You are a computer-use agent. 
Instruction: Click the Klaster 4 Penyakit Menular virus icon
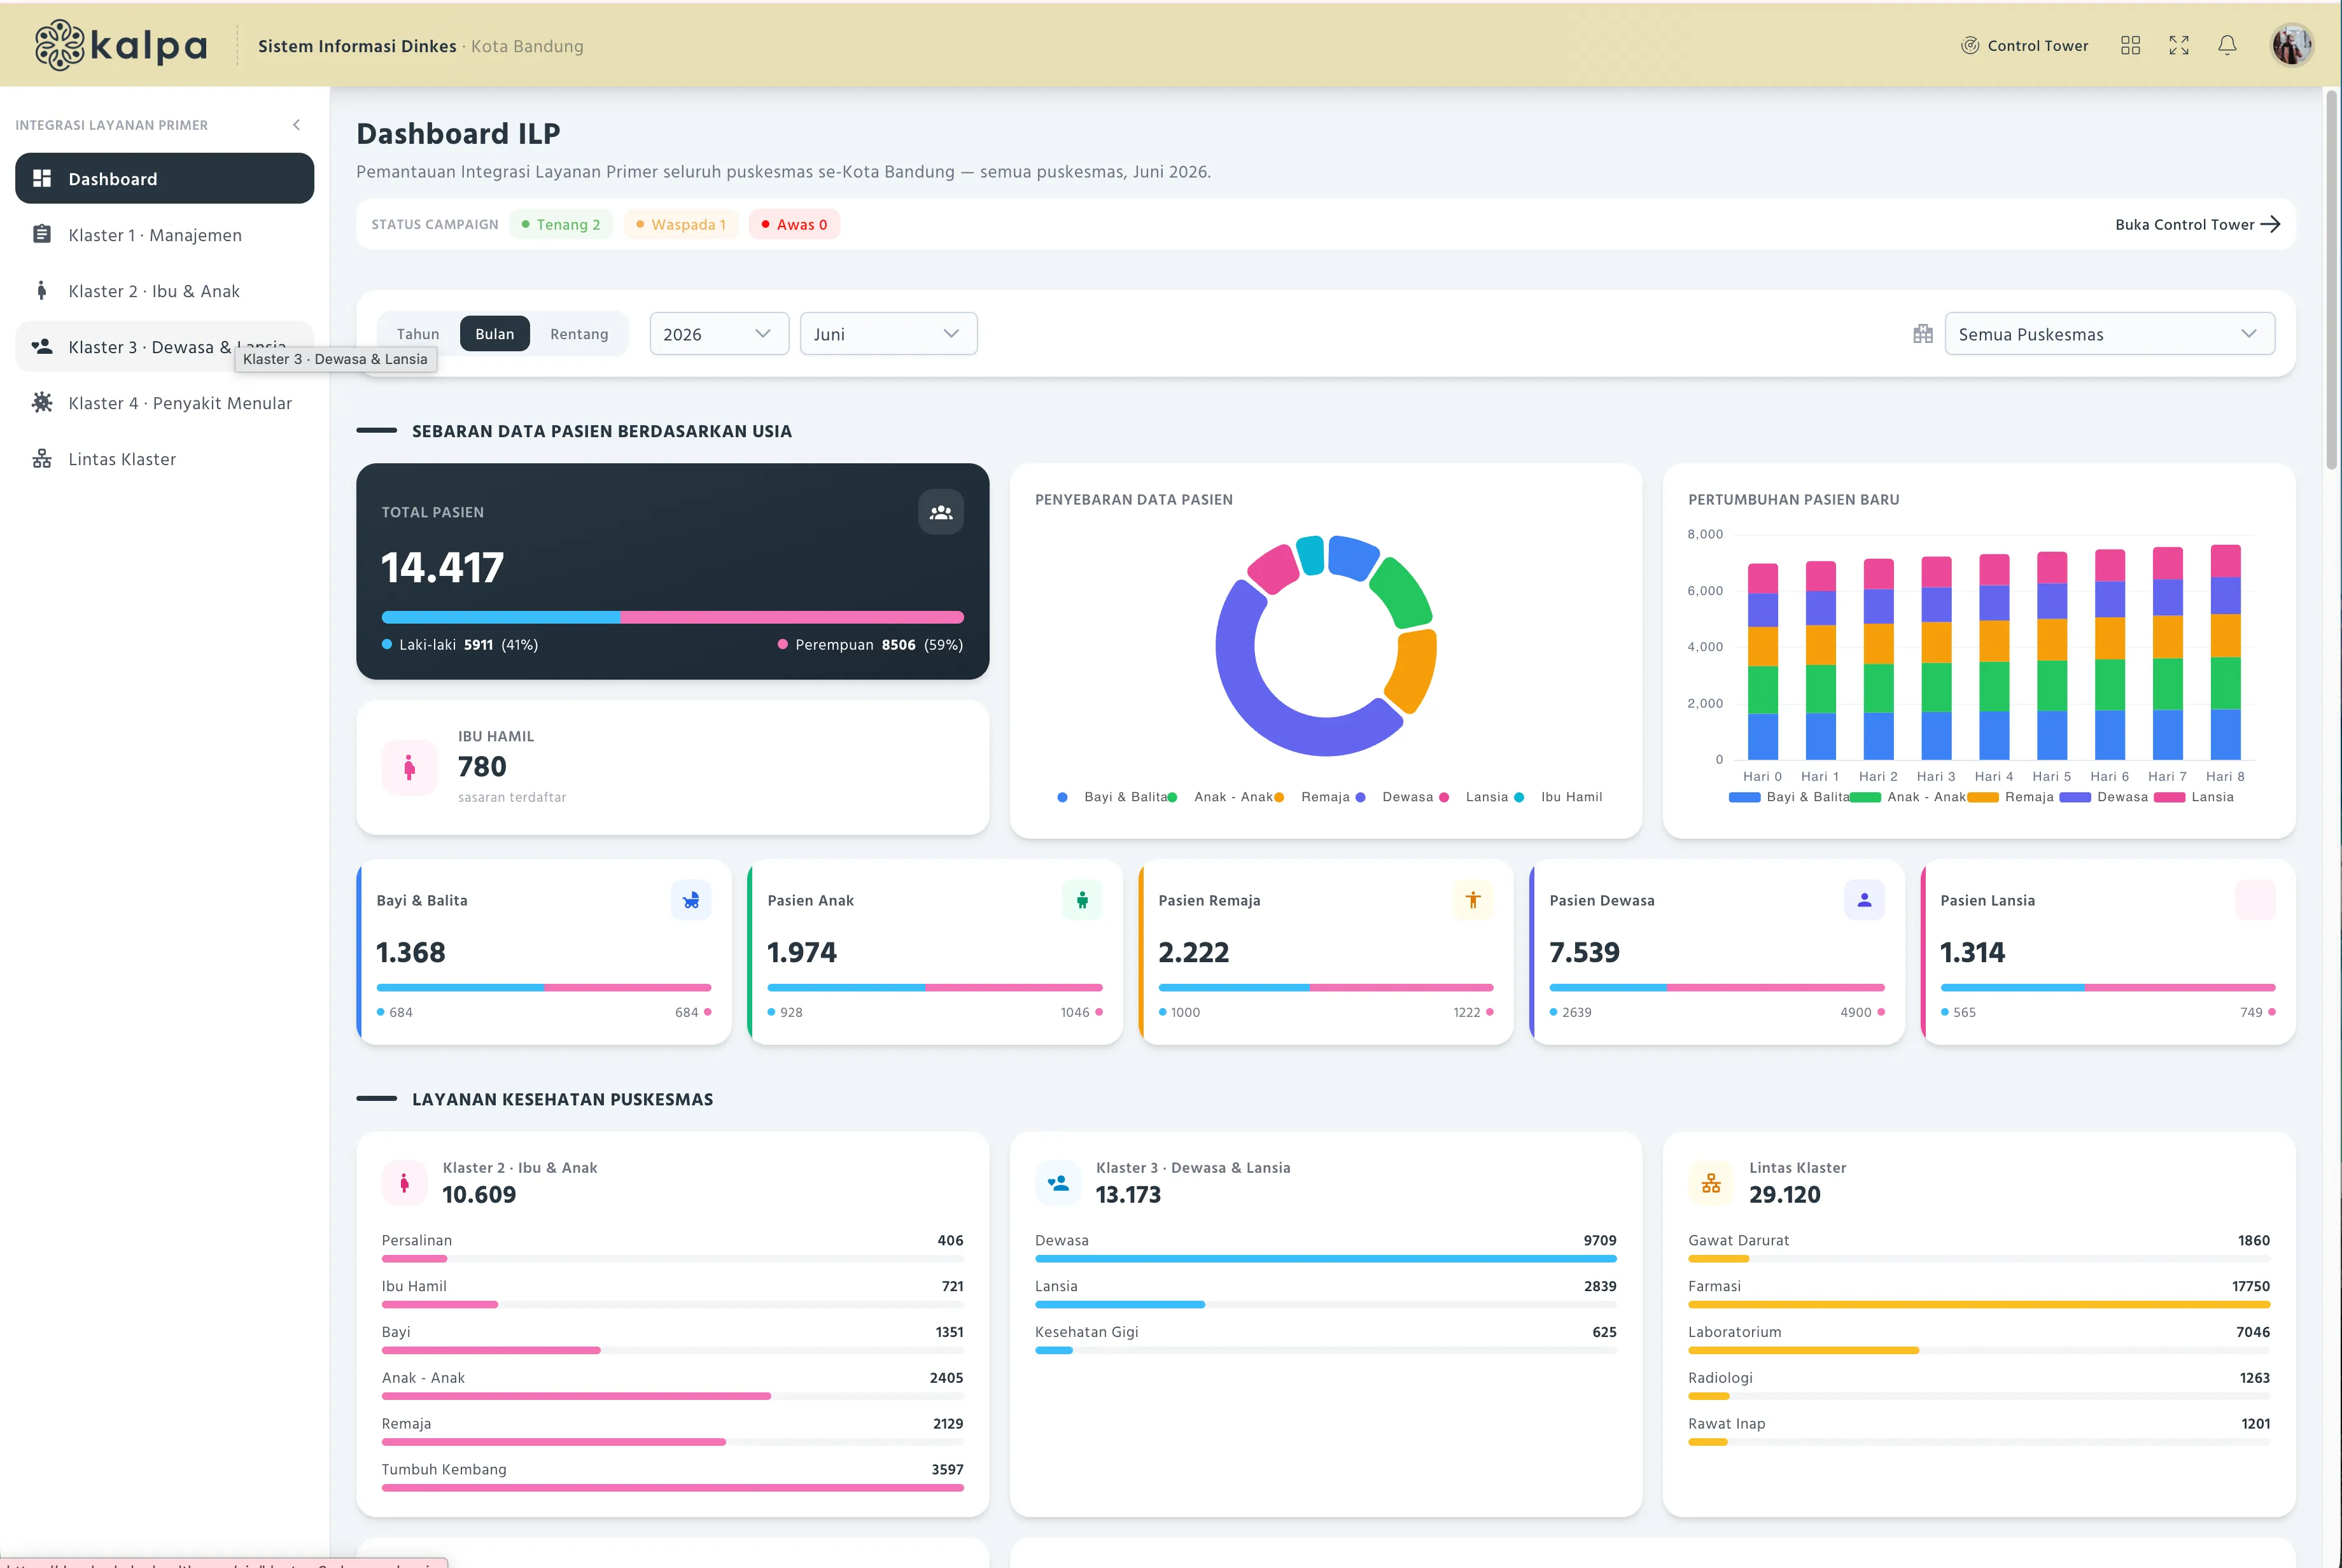click(42, 402)
